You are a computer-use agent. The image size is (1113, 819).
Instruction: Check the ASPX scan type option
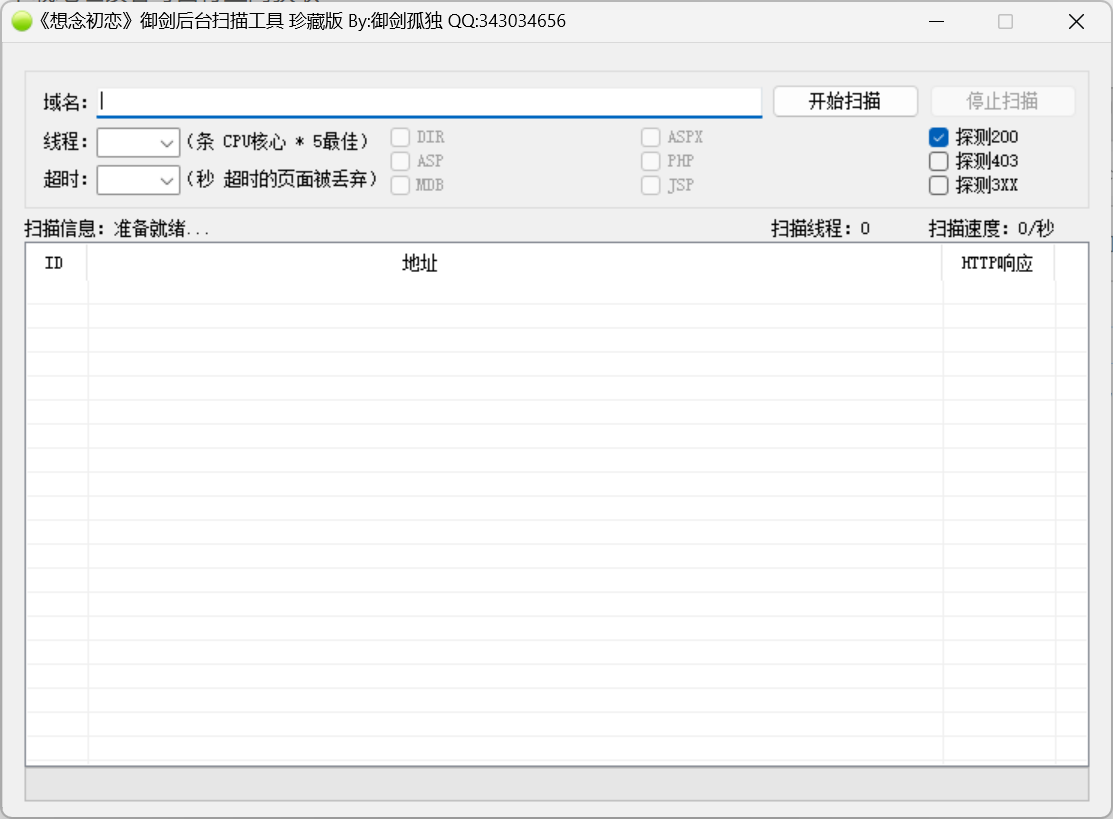(x=651, y=137)
